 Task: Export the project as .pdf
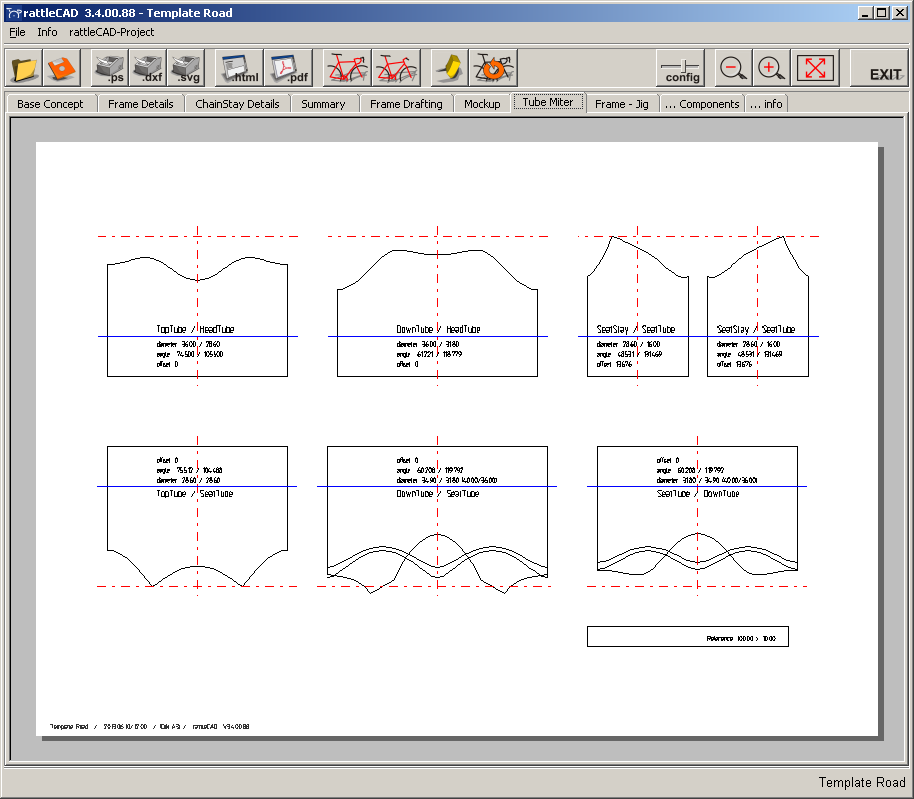288,69
